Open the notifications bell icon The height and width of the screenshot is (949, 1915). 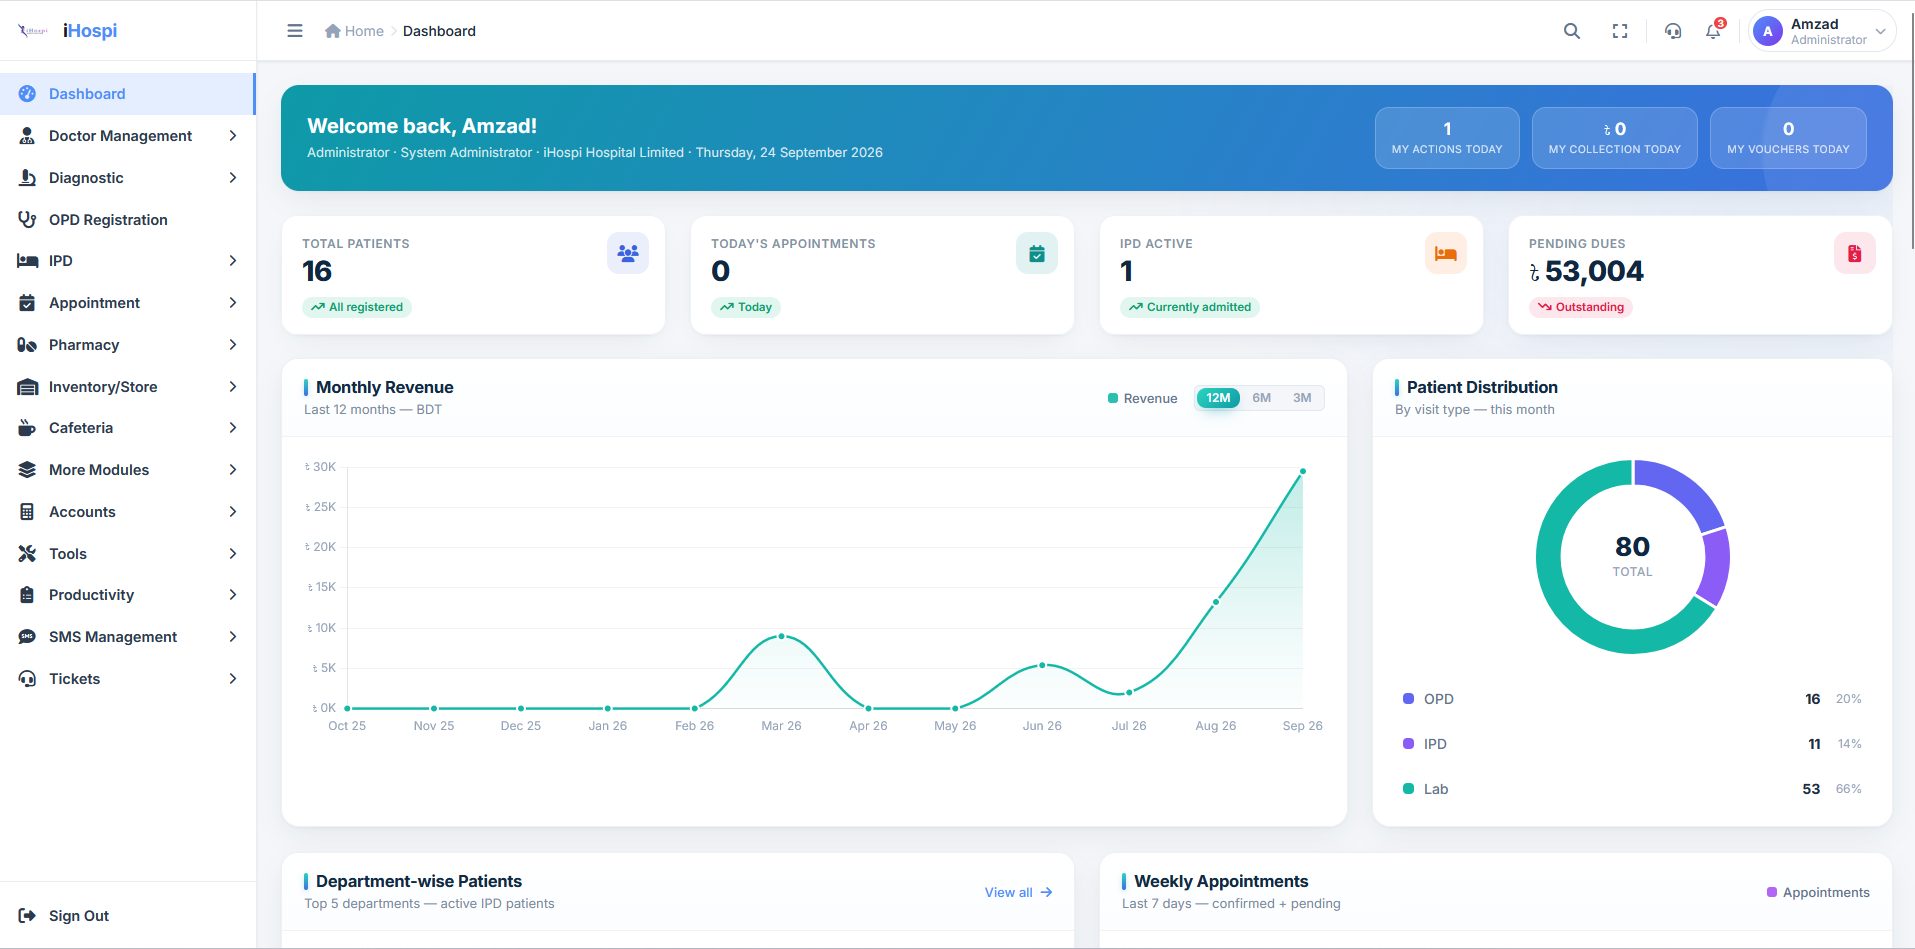(1714, 30)
